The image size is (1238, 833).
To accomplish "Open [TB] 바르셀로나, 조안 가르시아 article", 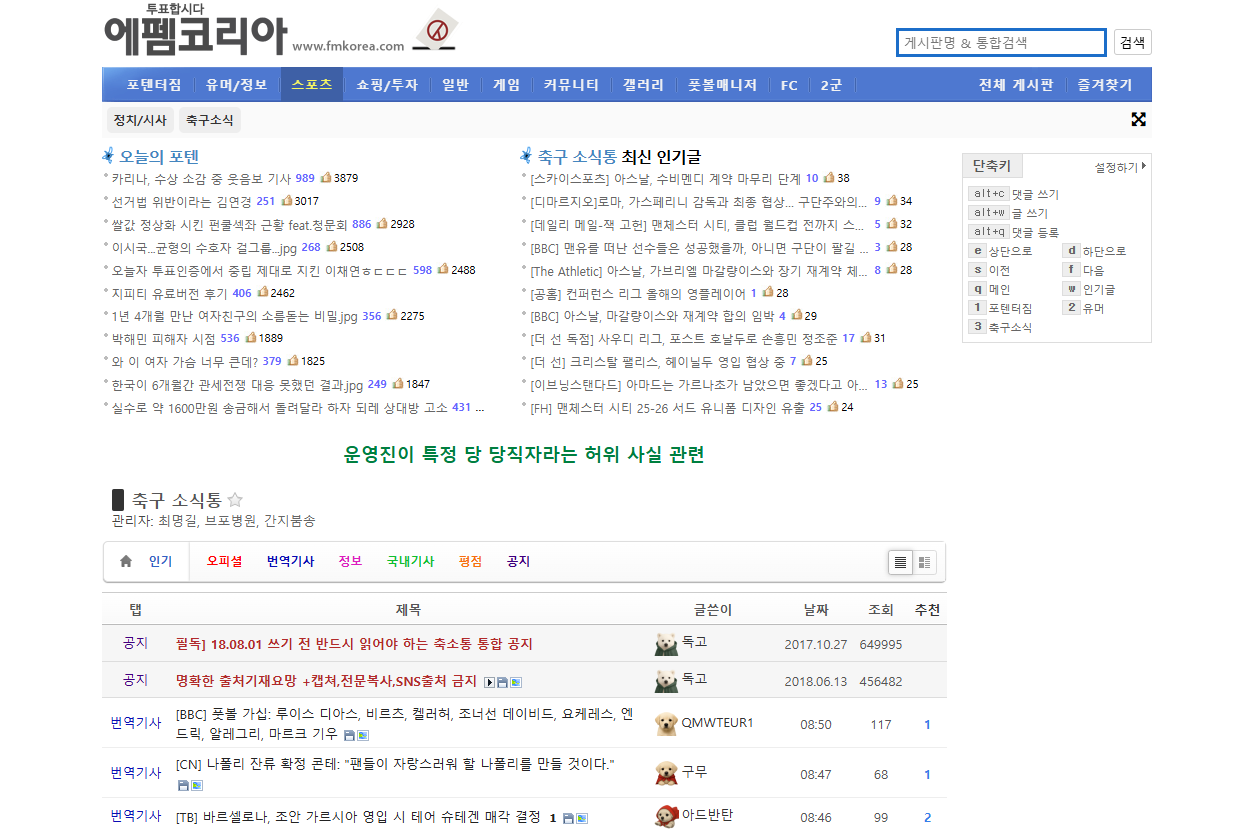I will [x=358, y=817].
